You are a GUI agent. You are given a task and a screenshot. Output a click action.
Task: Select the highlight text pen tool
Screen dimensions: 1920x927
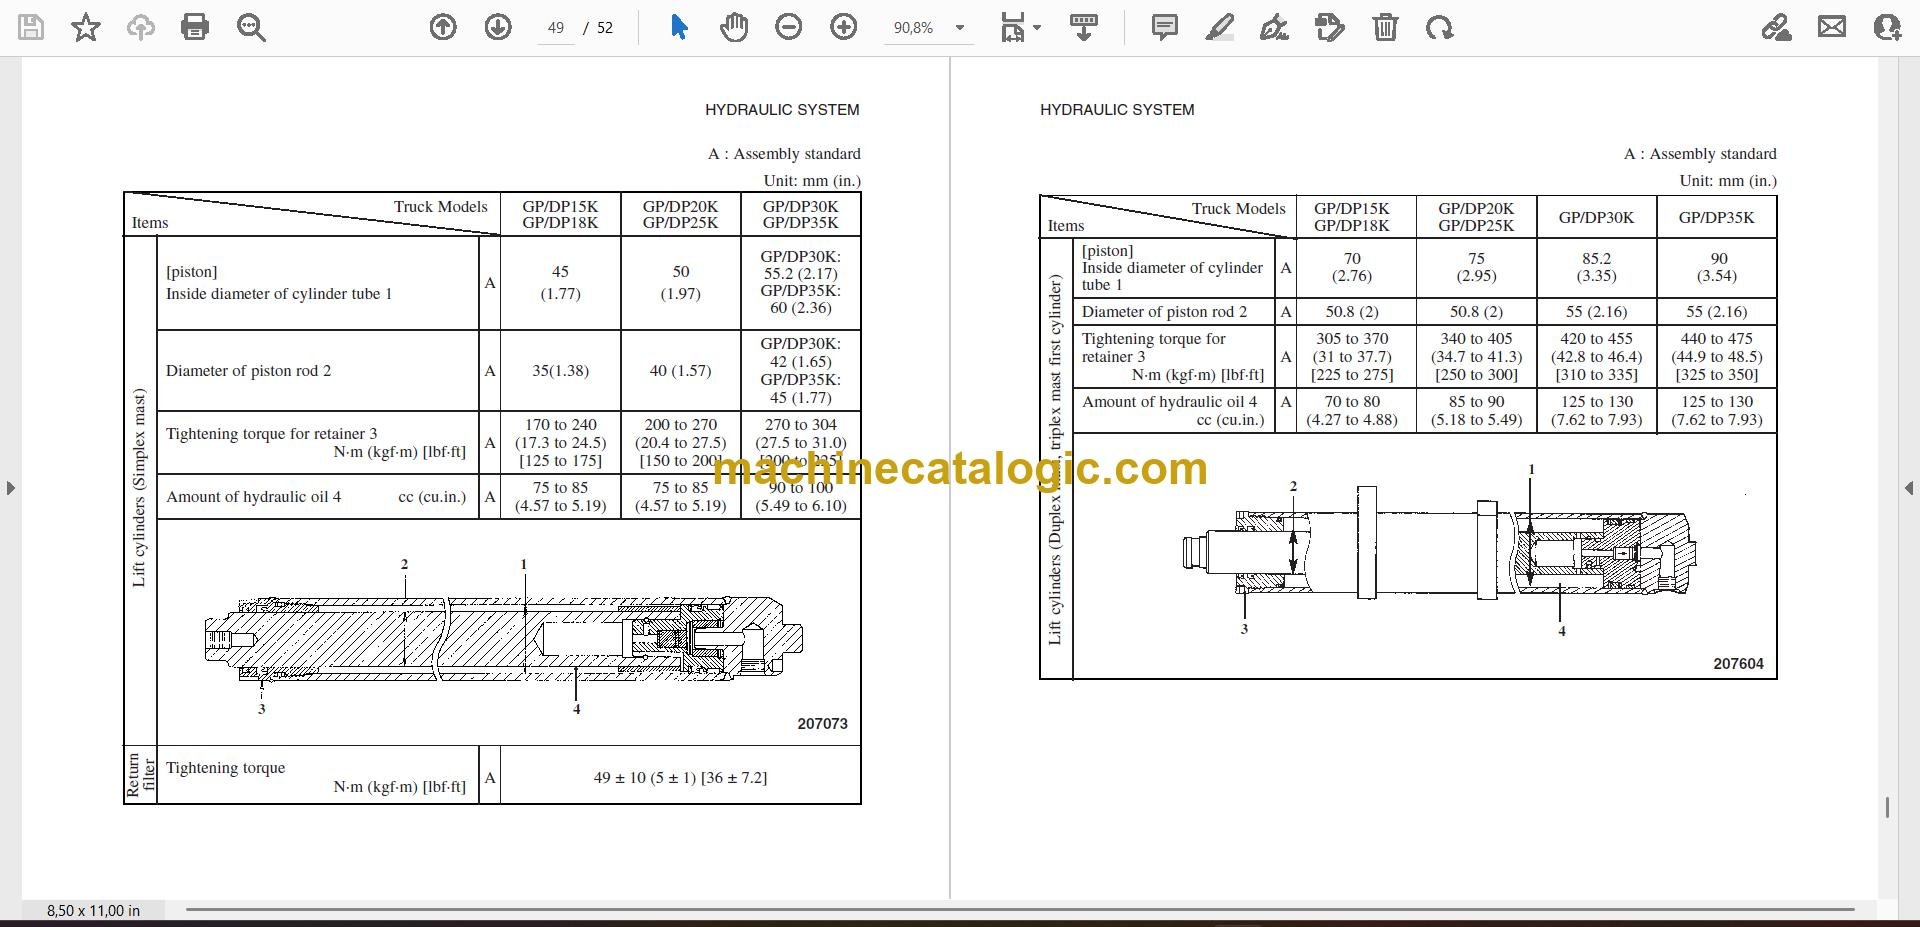pos(1220,27)
